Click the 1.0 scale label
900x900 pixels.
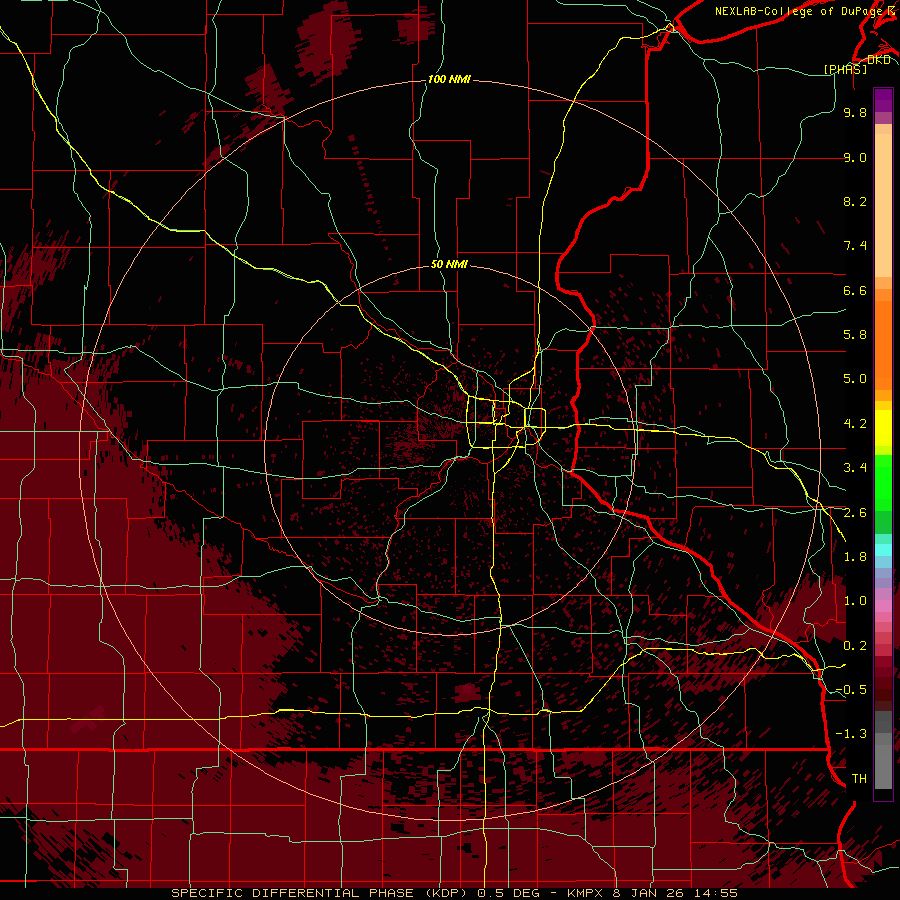[855, 601]
